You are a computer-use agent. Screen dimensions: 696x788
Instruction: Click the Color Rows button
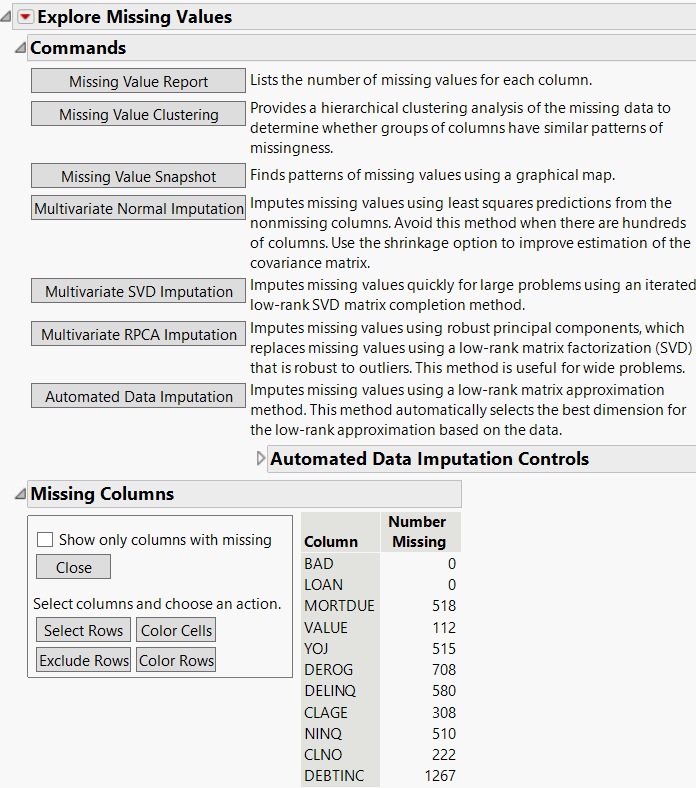176,660
